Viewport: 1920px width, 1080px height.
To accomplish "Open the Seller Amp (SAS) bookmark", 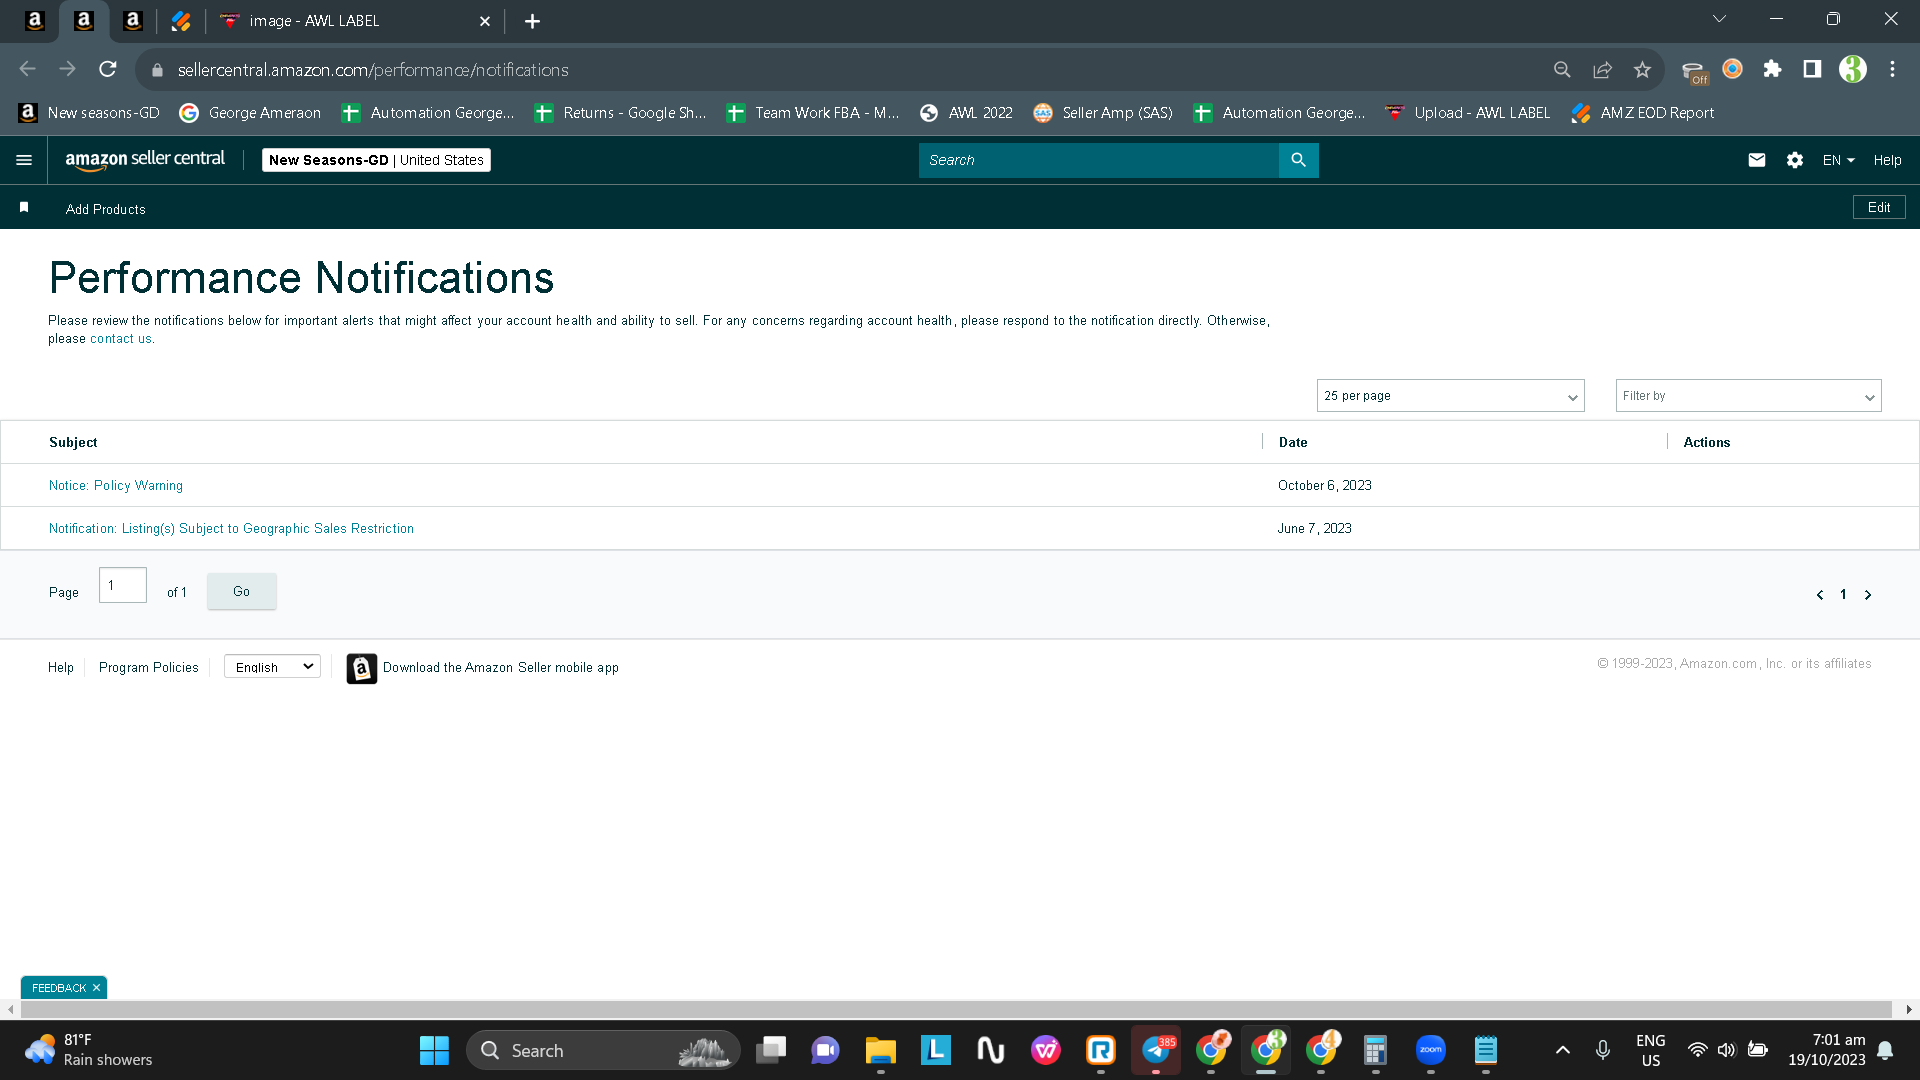I will click(x=1103, y=113).
